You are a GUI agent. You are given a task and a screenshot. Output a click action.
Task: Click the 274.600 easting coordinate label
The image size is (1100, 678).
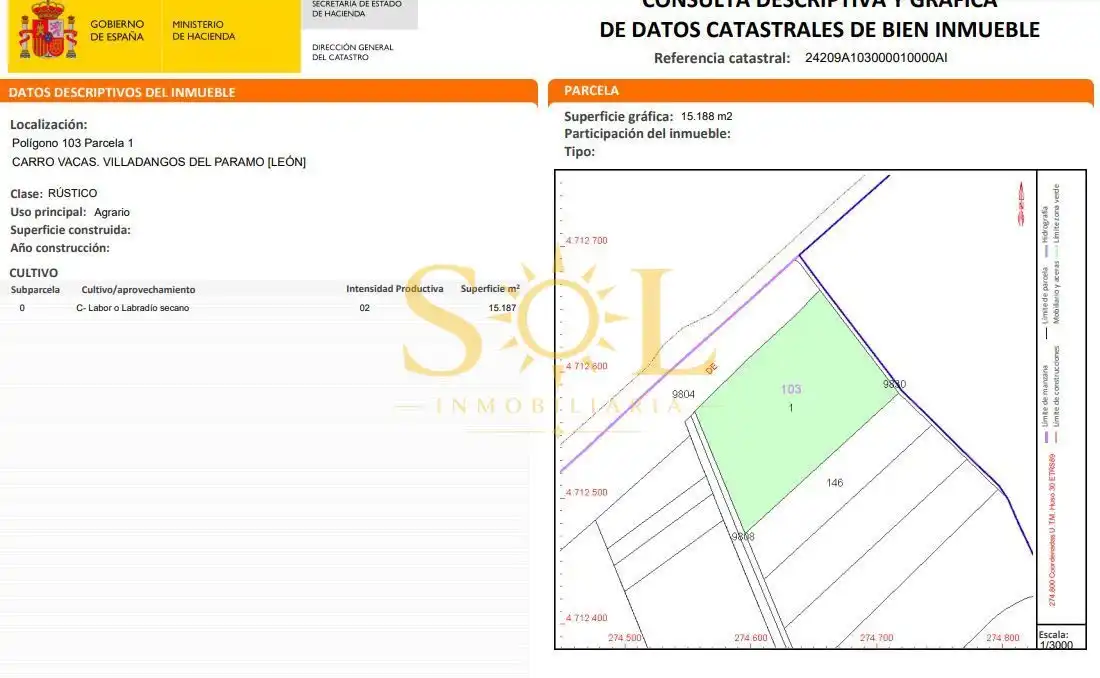tap(751, 638)
